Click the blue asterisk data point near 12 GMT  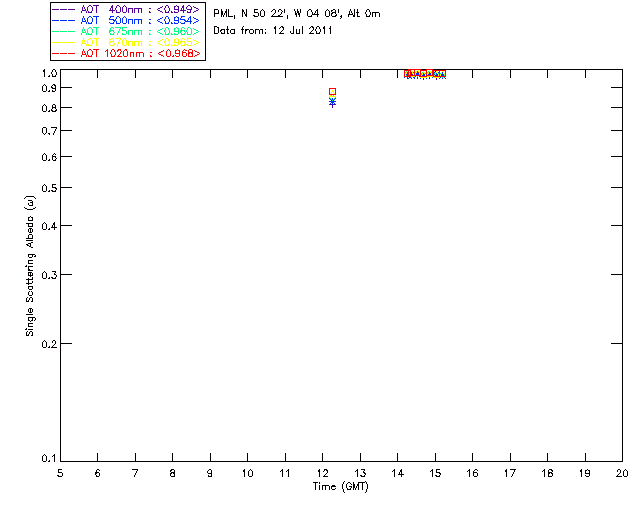333,102
